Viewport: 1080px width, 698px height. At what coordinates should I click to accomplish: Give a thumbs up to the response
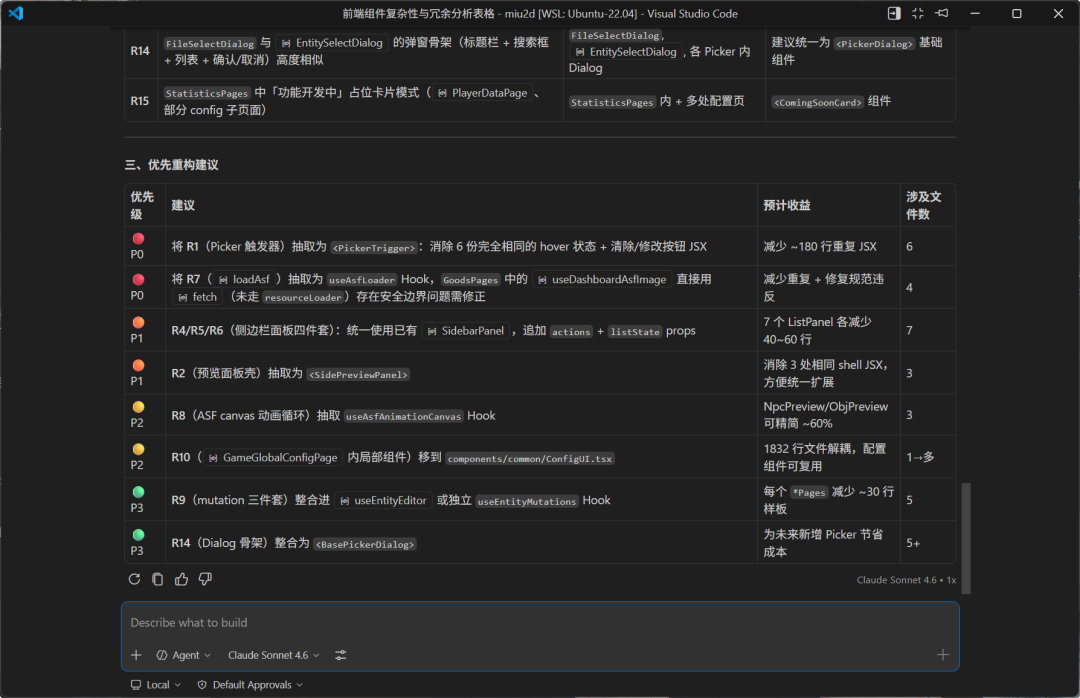point(180,579)
